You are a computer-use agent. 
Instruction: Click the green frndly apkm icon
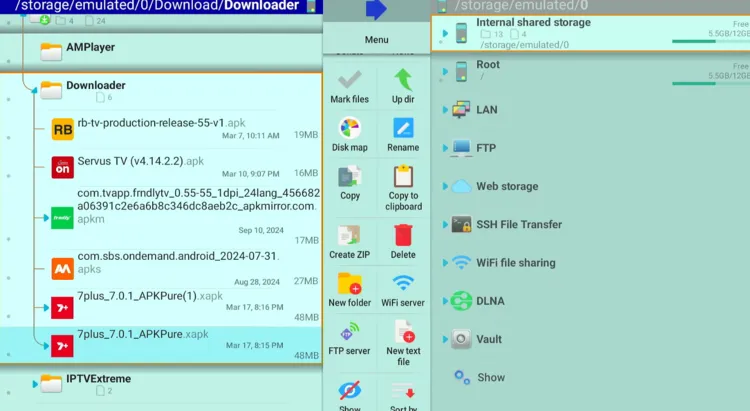pyautogui.click(x=63, y=218)
